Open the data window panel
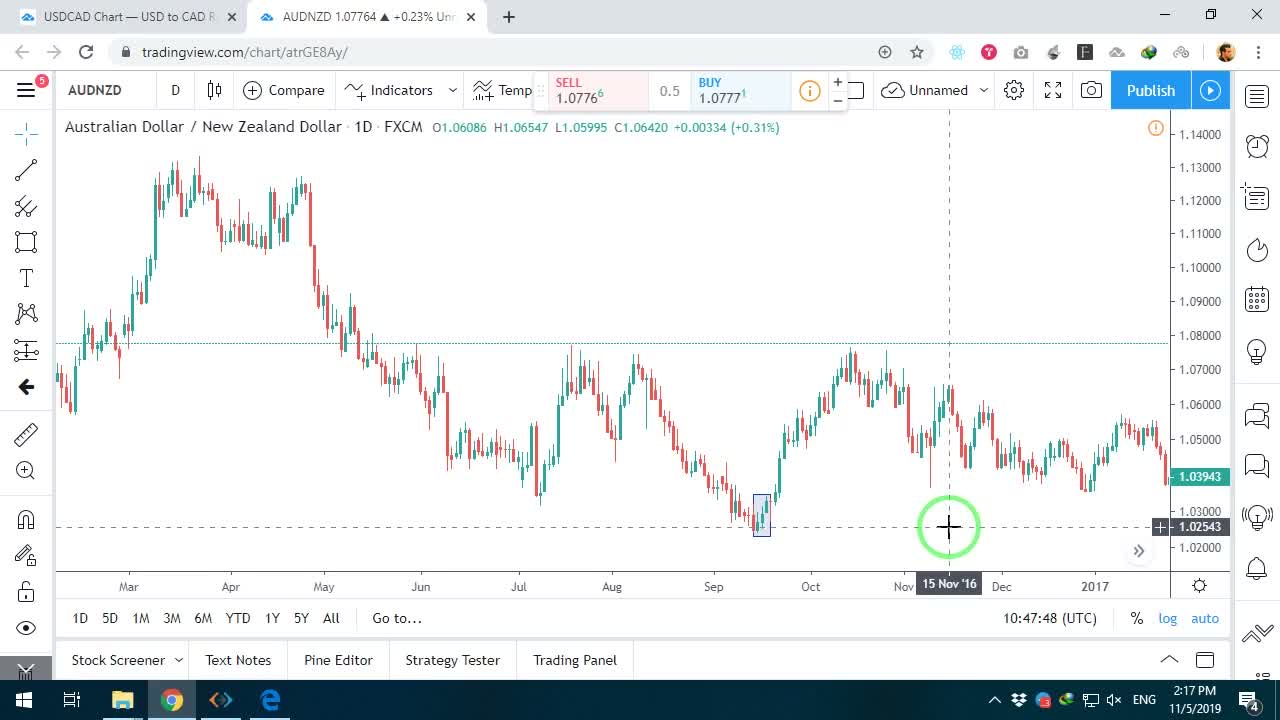Viewport: 1280px width, 720px height. click(1257, 197)
